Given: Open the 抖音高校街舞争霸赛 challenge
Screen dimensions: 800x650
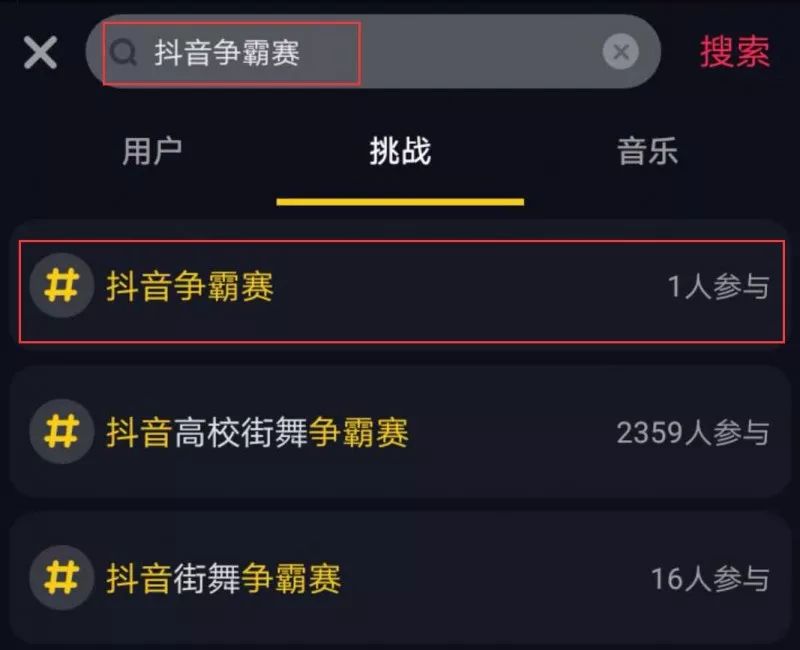Looking at the screenshot, I should pos(257,432).
